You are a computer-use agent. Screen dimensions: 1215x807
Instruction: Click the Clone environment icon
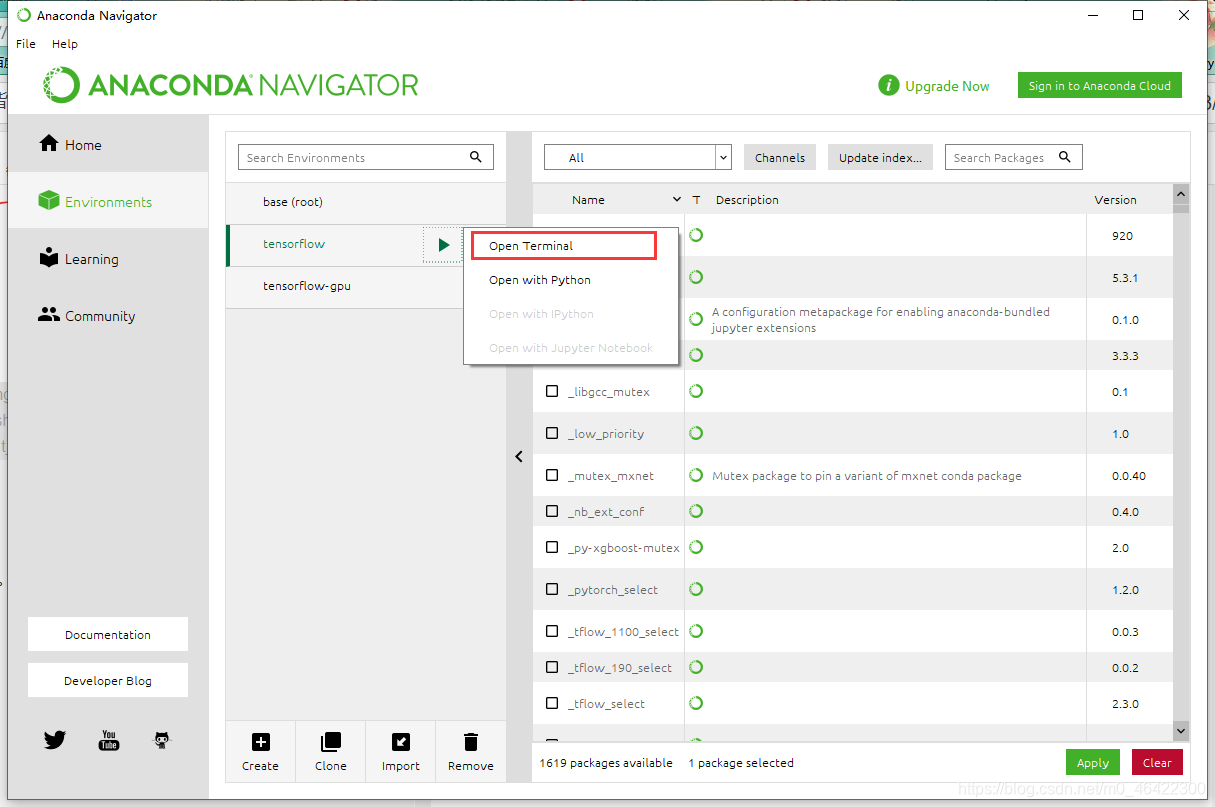(330, 742)
